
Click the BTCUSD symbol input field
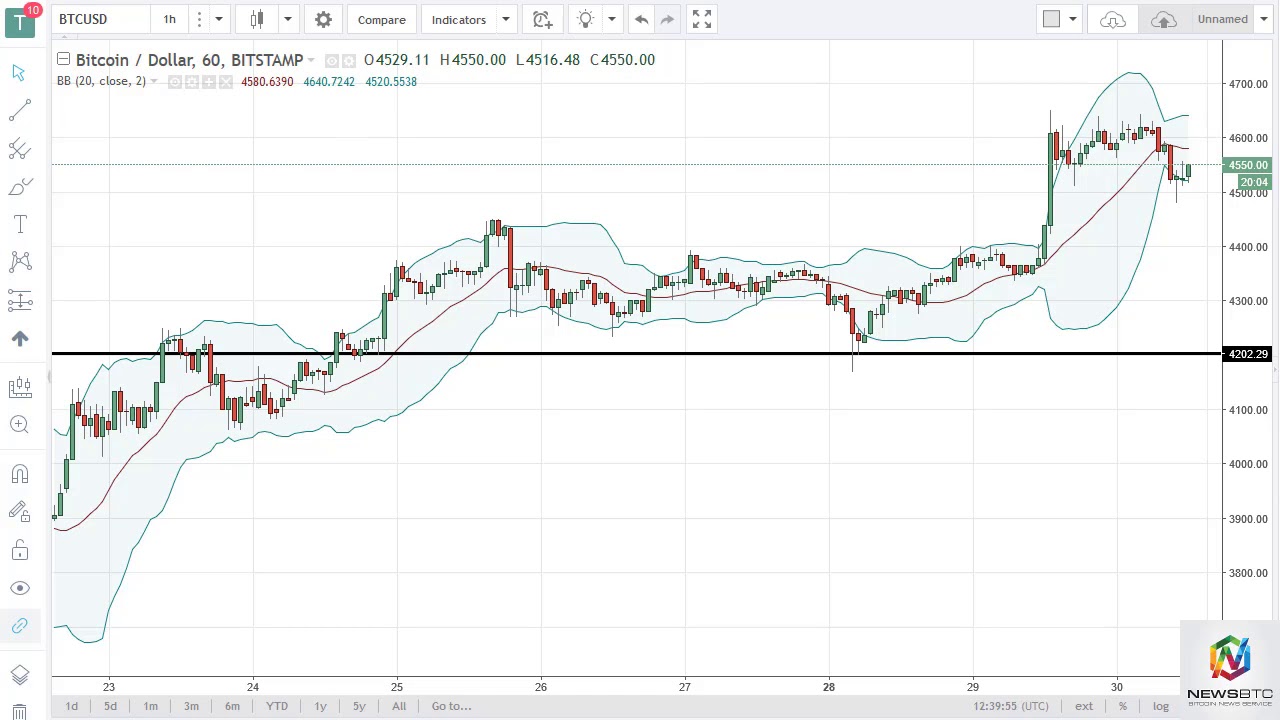[100, 19]
